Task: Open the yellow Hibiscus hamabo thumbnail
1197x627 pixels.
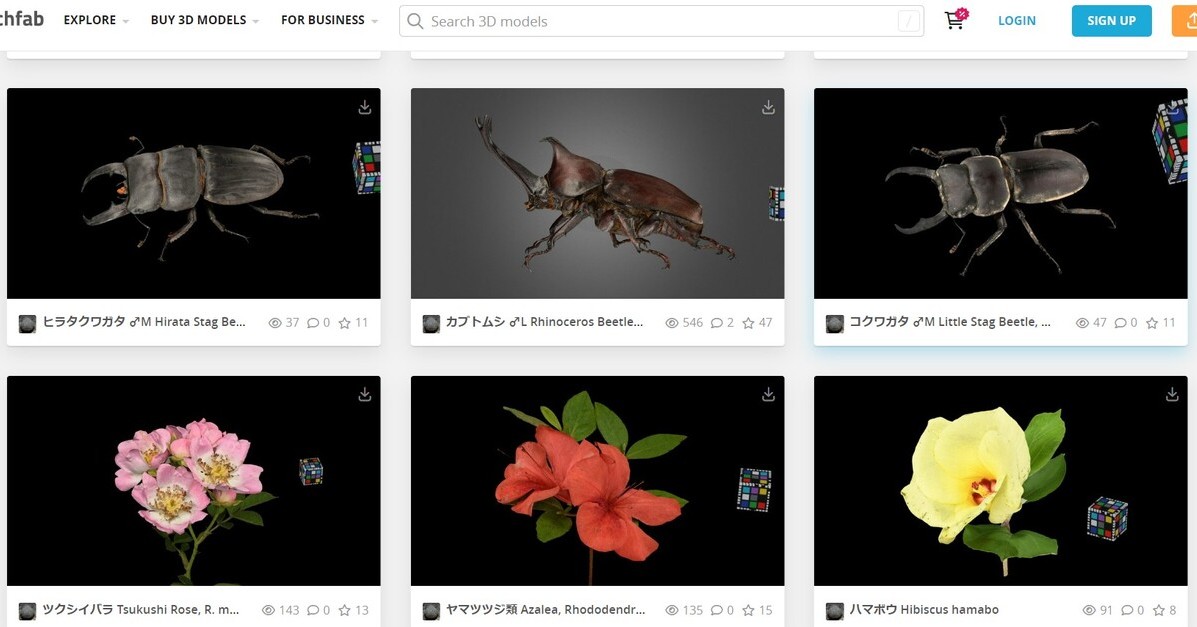Action: coord(1000,480)
